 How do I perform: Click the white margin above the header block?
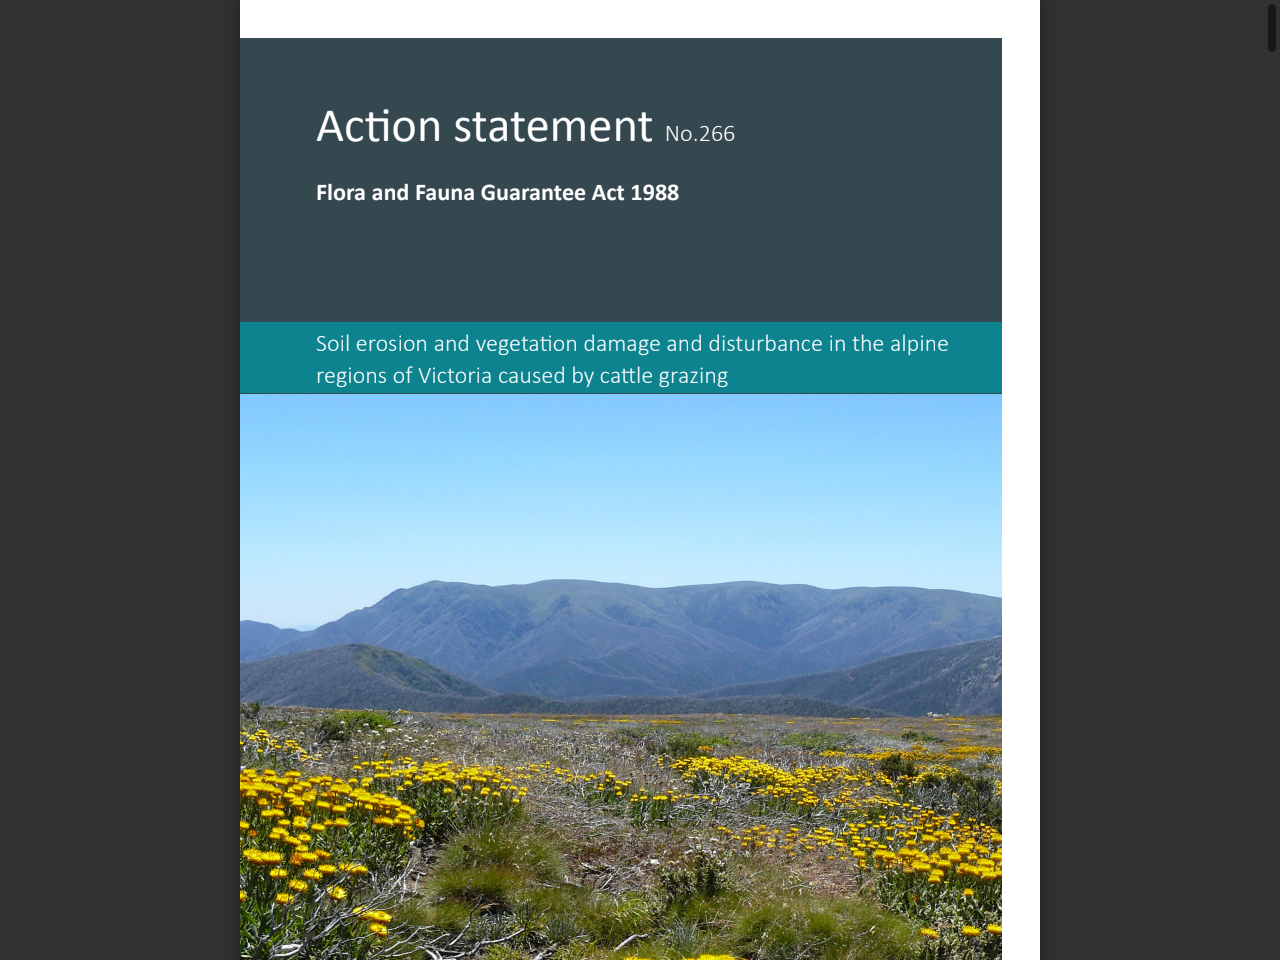coord(620,18)
